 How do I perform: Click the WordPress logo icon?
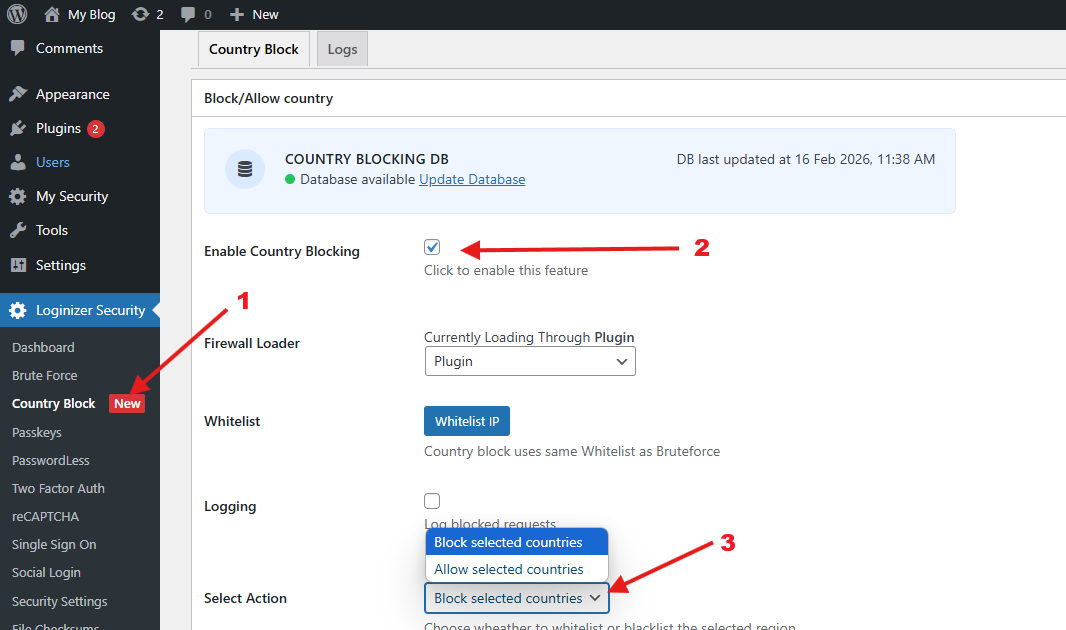(17, 14)
